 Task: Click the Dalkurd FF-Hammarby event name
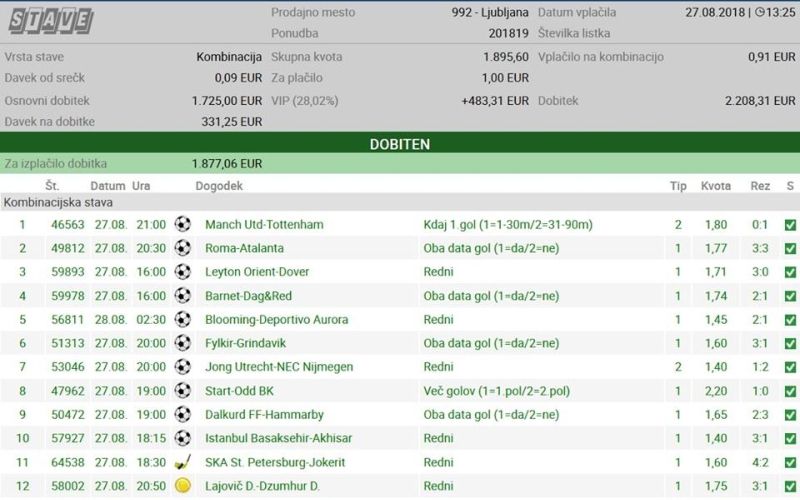(264, 414)
